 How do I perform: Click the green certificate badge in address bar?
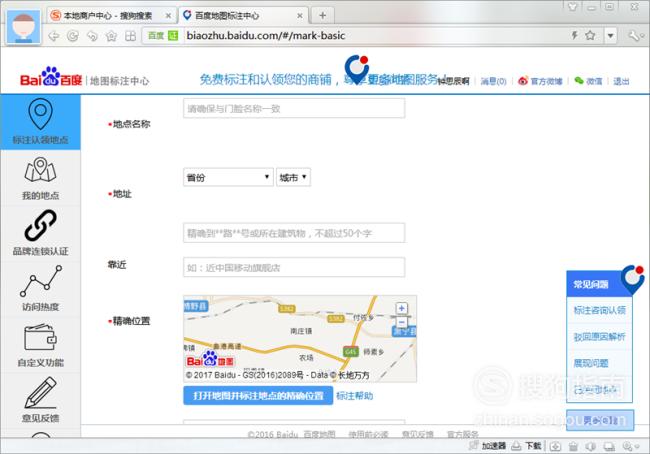point(173,36)
